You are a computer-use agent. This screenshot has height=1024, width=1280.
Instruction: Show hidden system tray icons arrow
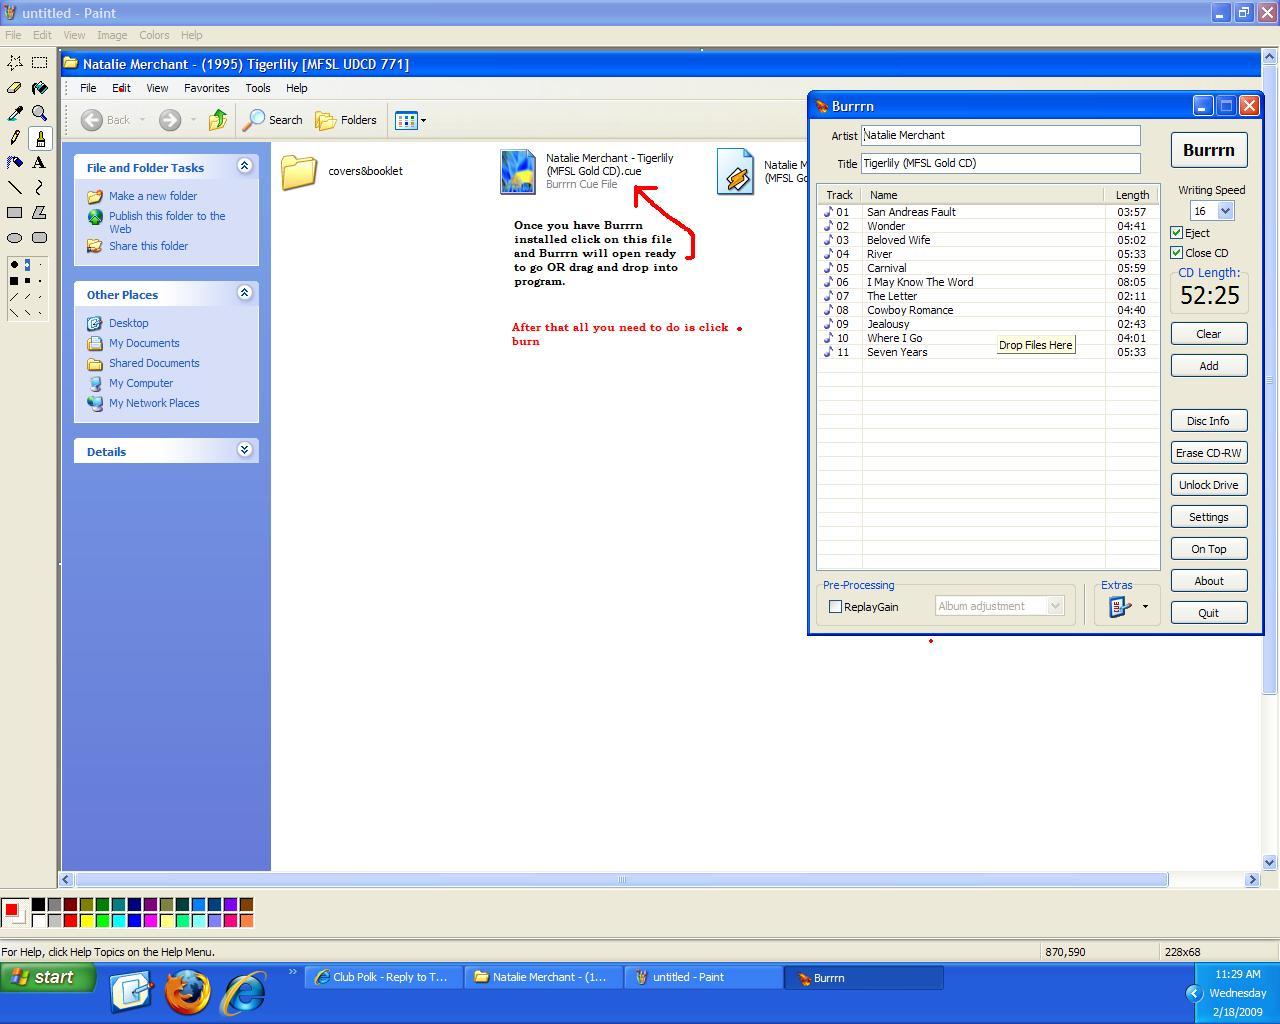point(1193,993)
